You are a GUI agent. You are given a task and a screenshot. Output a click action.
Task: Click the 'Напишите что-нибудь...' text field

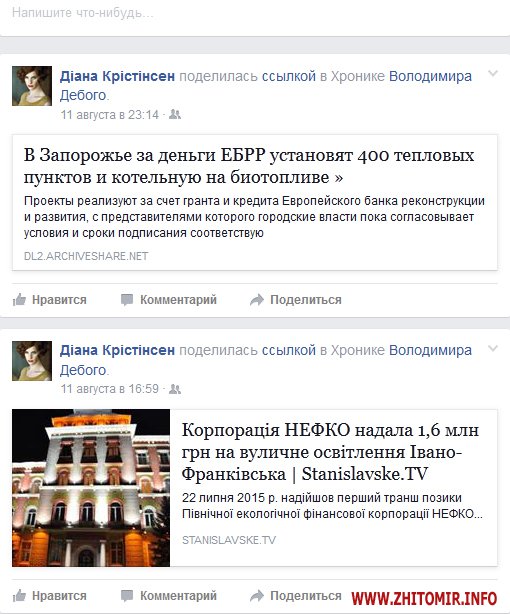[x=255, y=13]
